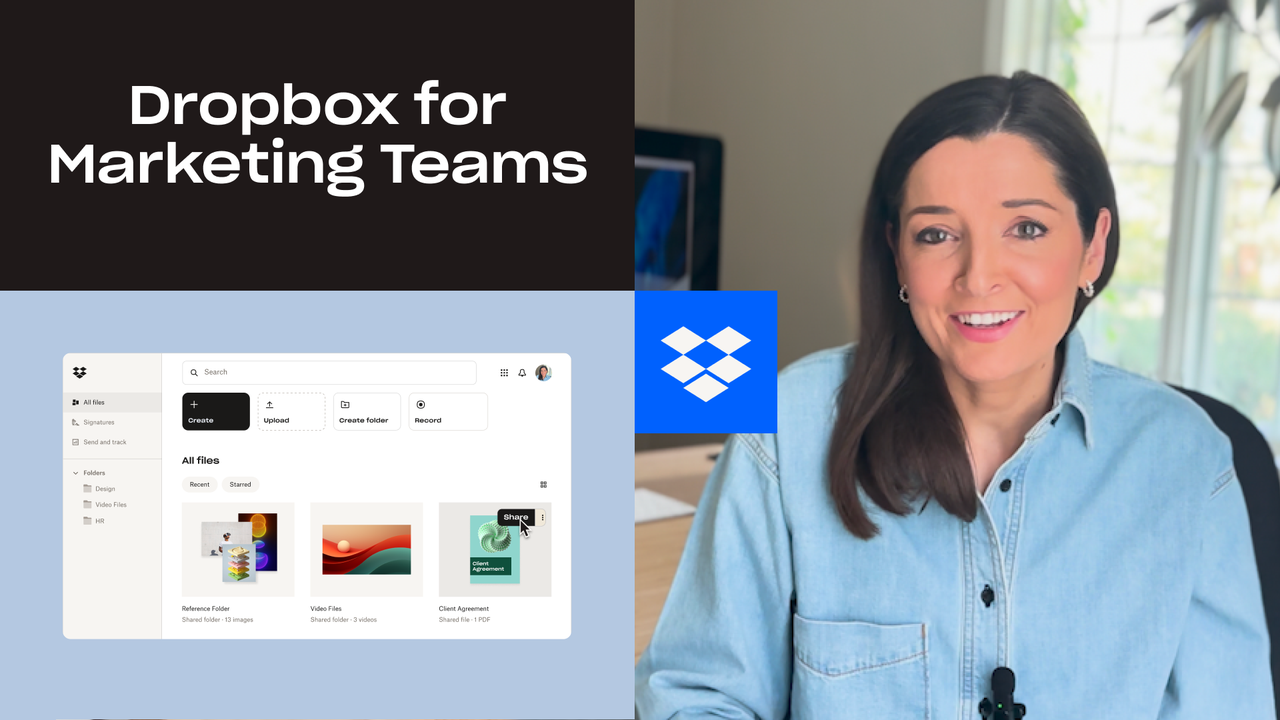
Task: Click the Create folder icon
Action: click(x=343, y=404)
